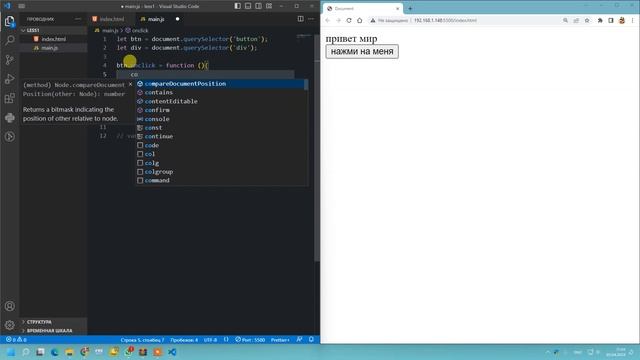The height and width of the screenshot is (360, 640).
Task: Open Windows Start menu
Action: point(10,352)
